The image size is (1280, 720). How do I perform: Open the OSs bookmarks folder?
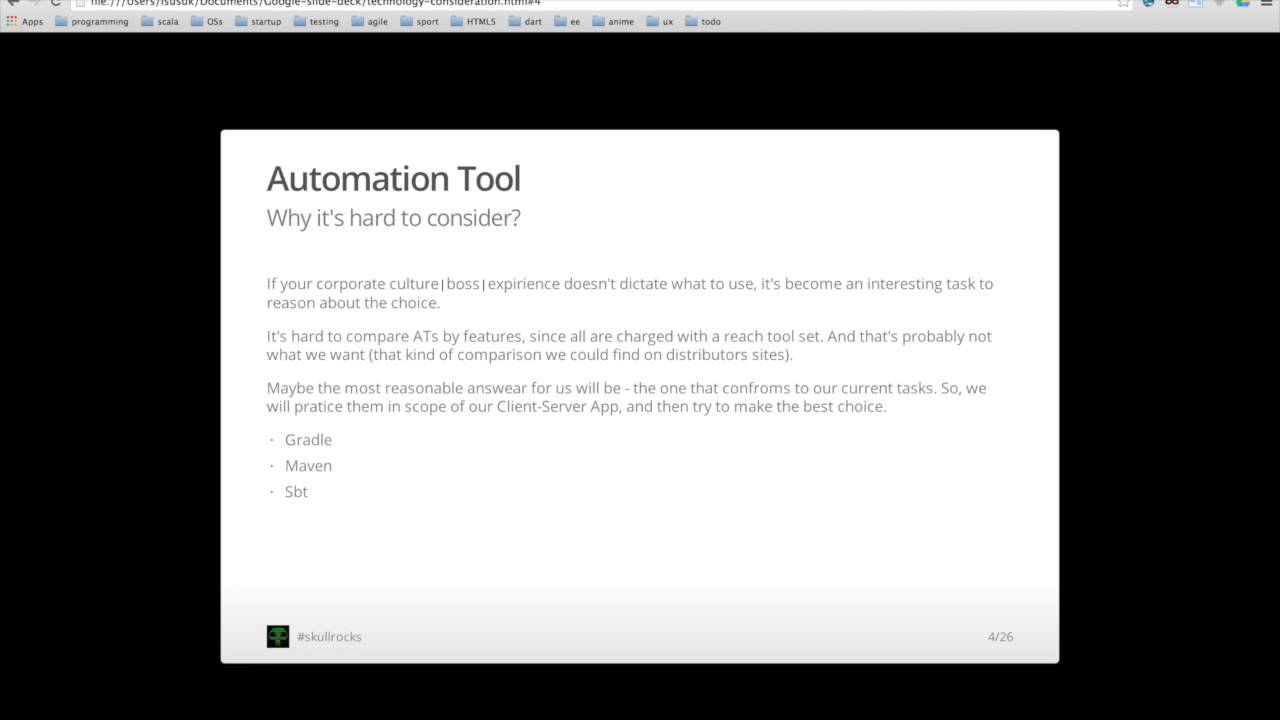207,21
